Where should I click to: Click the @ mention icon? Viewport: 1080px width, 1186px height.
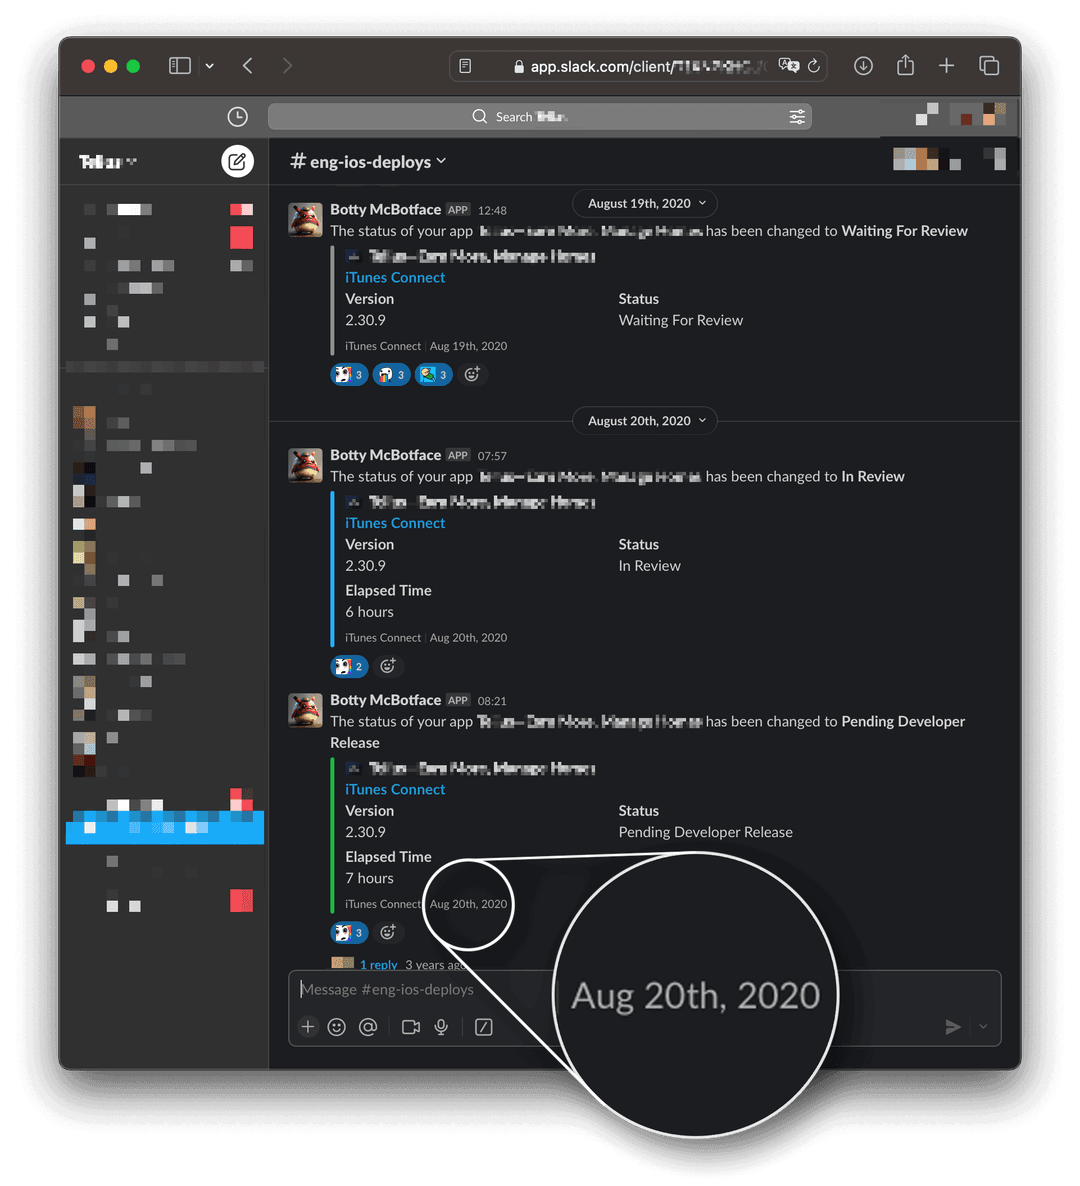click(368, 1026)
